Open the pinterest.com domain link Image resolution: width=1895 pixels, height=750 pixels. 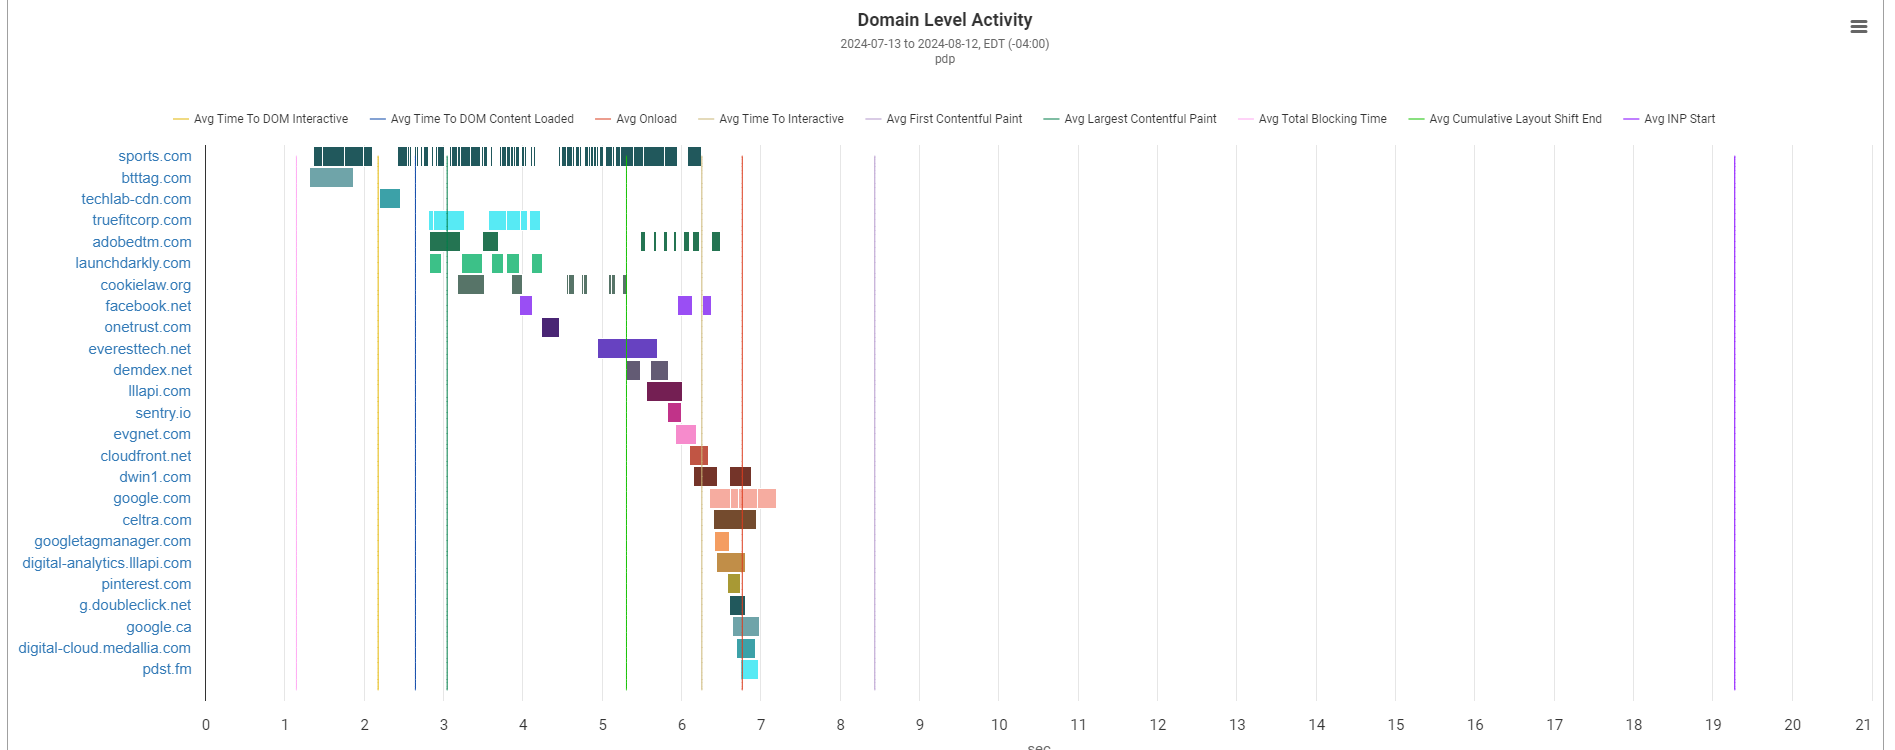click(x=146, y=584)
